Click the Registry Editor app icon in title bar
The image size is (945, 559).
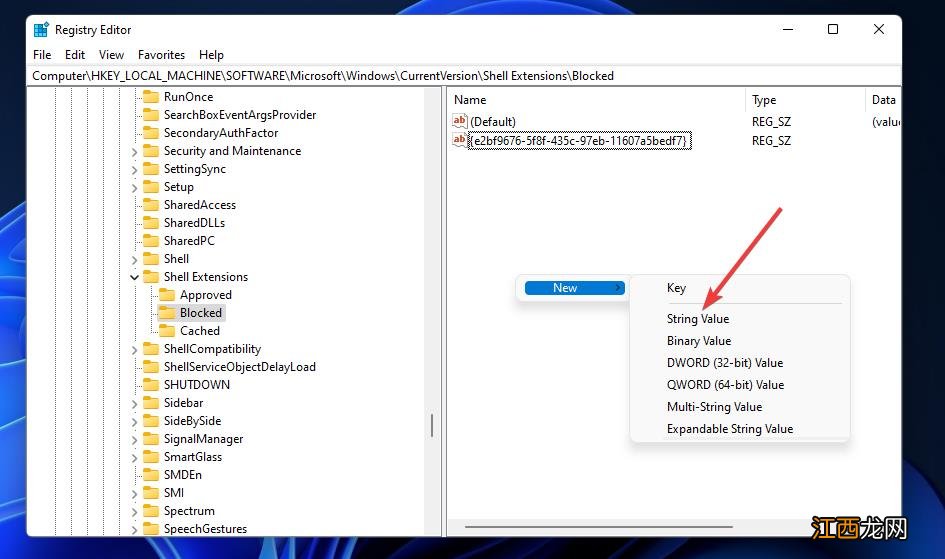point(41,30)
